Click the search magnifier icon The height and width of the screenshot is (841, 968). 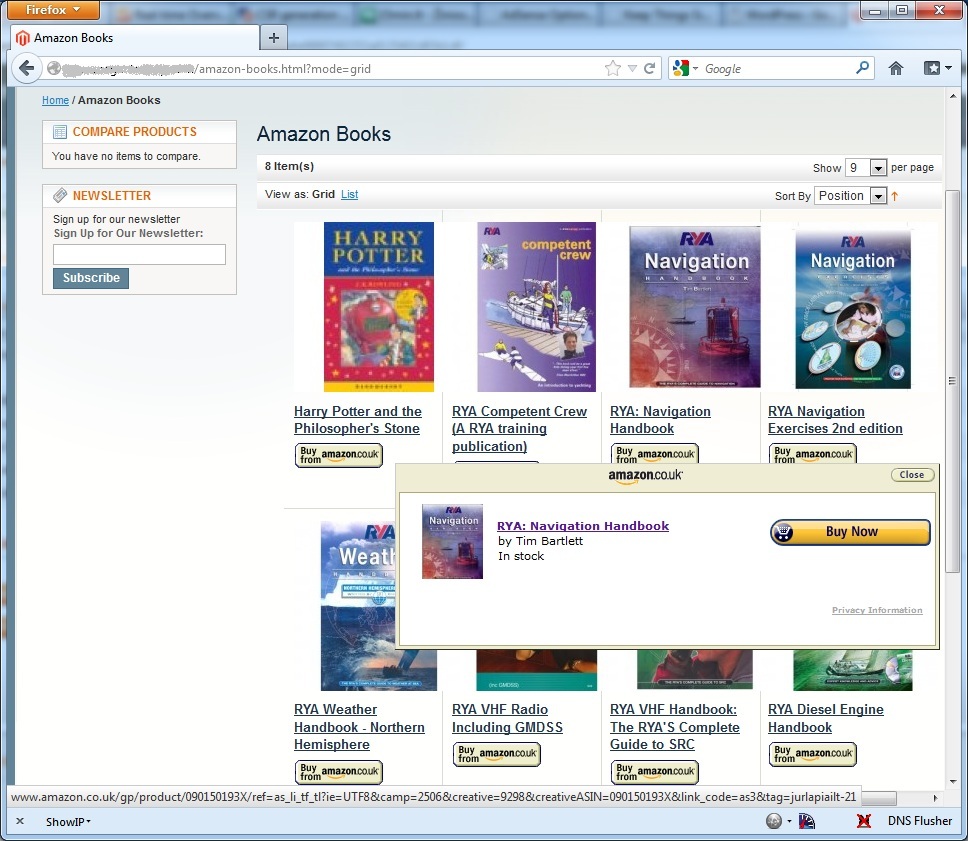[862, 68]
